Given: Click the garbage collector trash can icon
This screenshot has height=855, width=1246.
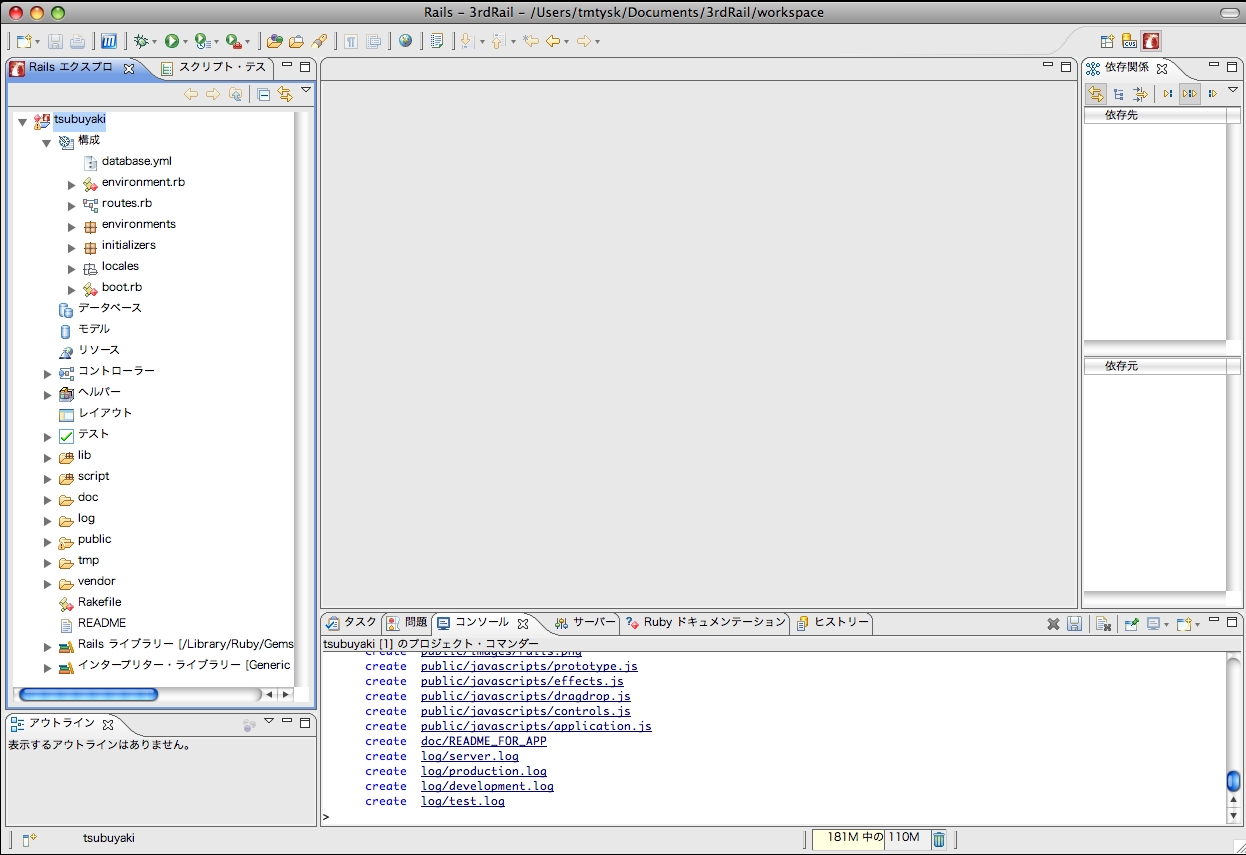Looking at the screenshot, I should click(939, 839).
